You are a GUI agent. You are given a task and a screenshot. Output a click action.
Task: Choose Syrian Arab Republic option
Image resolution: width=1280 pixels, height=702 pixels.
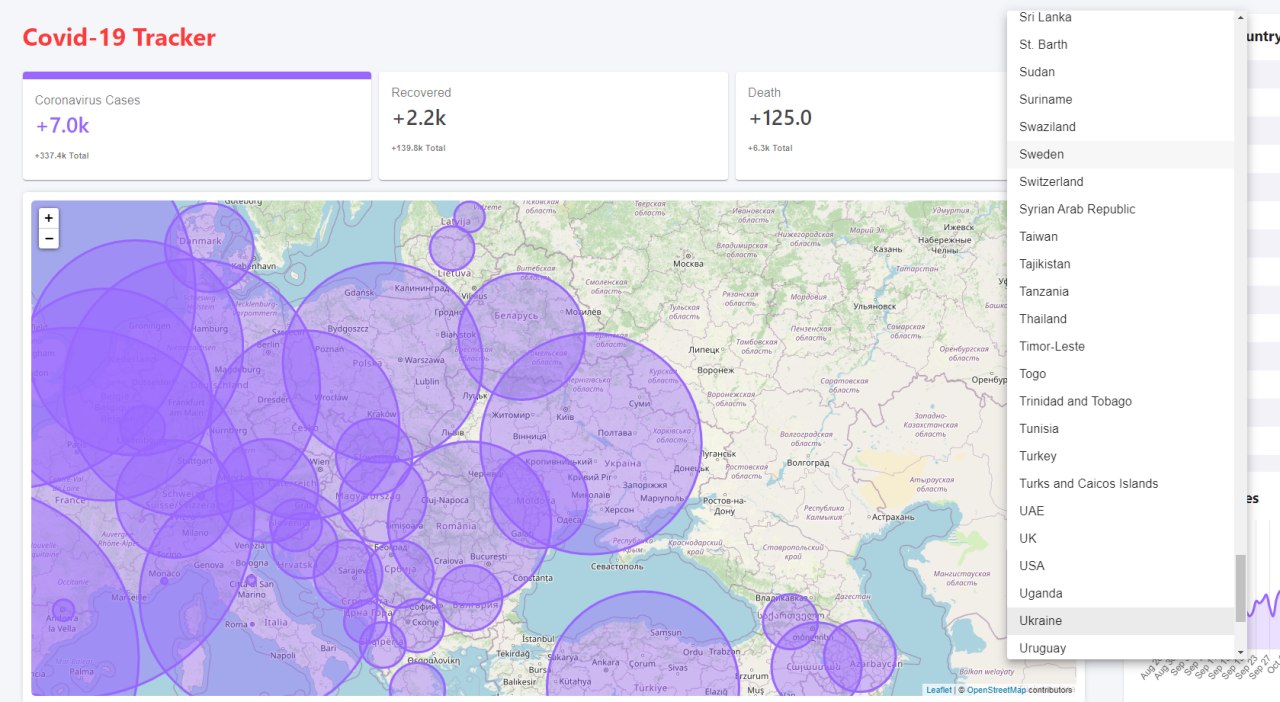pyautogui.click(x=1120, y=209)
